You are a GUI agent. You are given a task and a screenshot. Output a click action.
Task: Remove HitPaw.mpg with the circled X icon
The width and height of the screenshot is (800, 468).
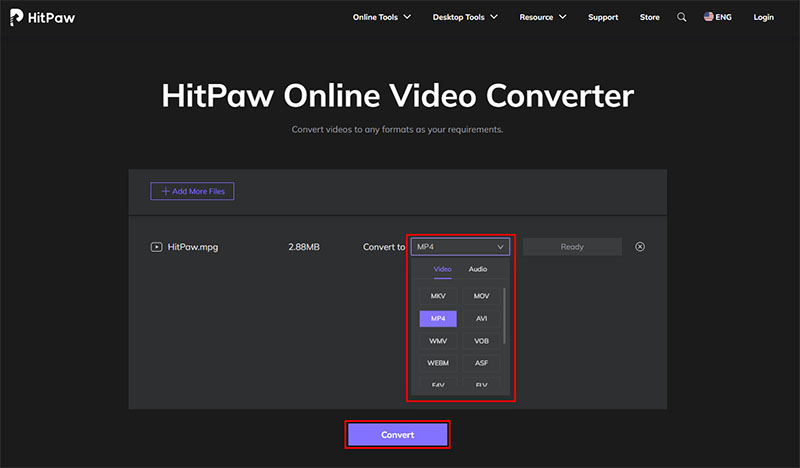pyautogui.click(x=640, y=247)
